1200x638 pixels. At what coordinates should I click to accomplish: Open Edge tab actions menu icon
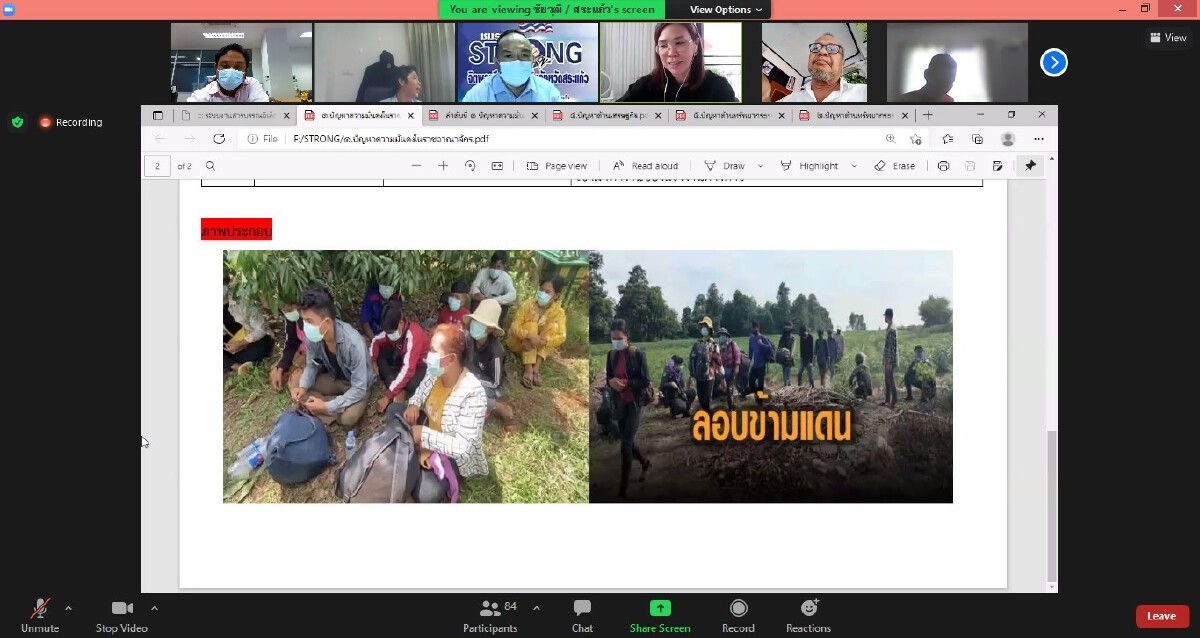pos(158,115)
